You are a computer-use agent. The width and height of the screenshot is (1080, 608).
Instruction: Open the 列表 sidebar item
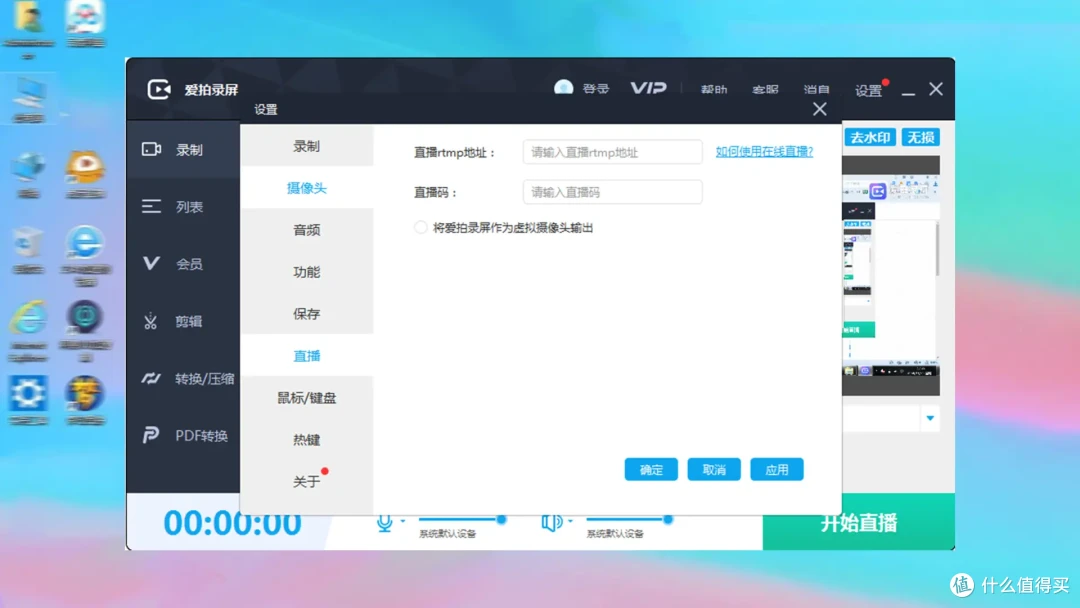coord(183,207)
